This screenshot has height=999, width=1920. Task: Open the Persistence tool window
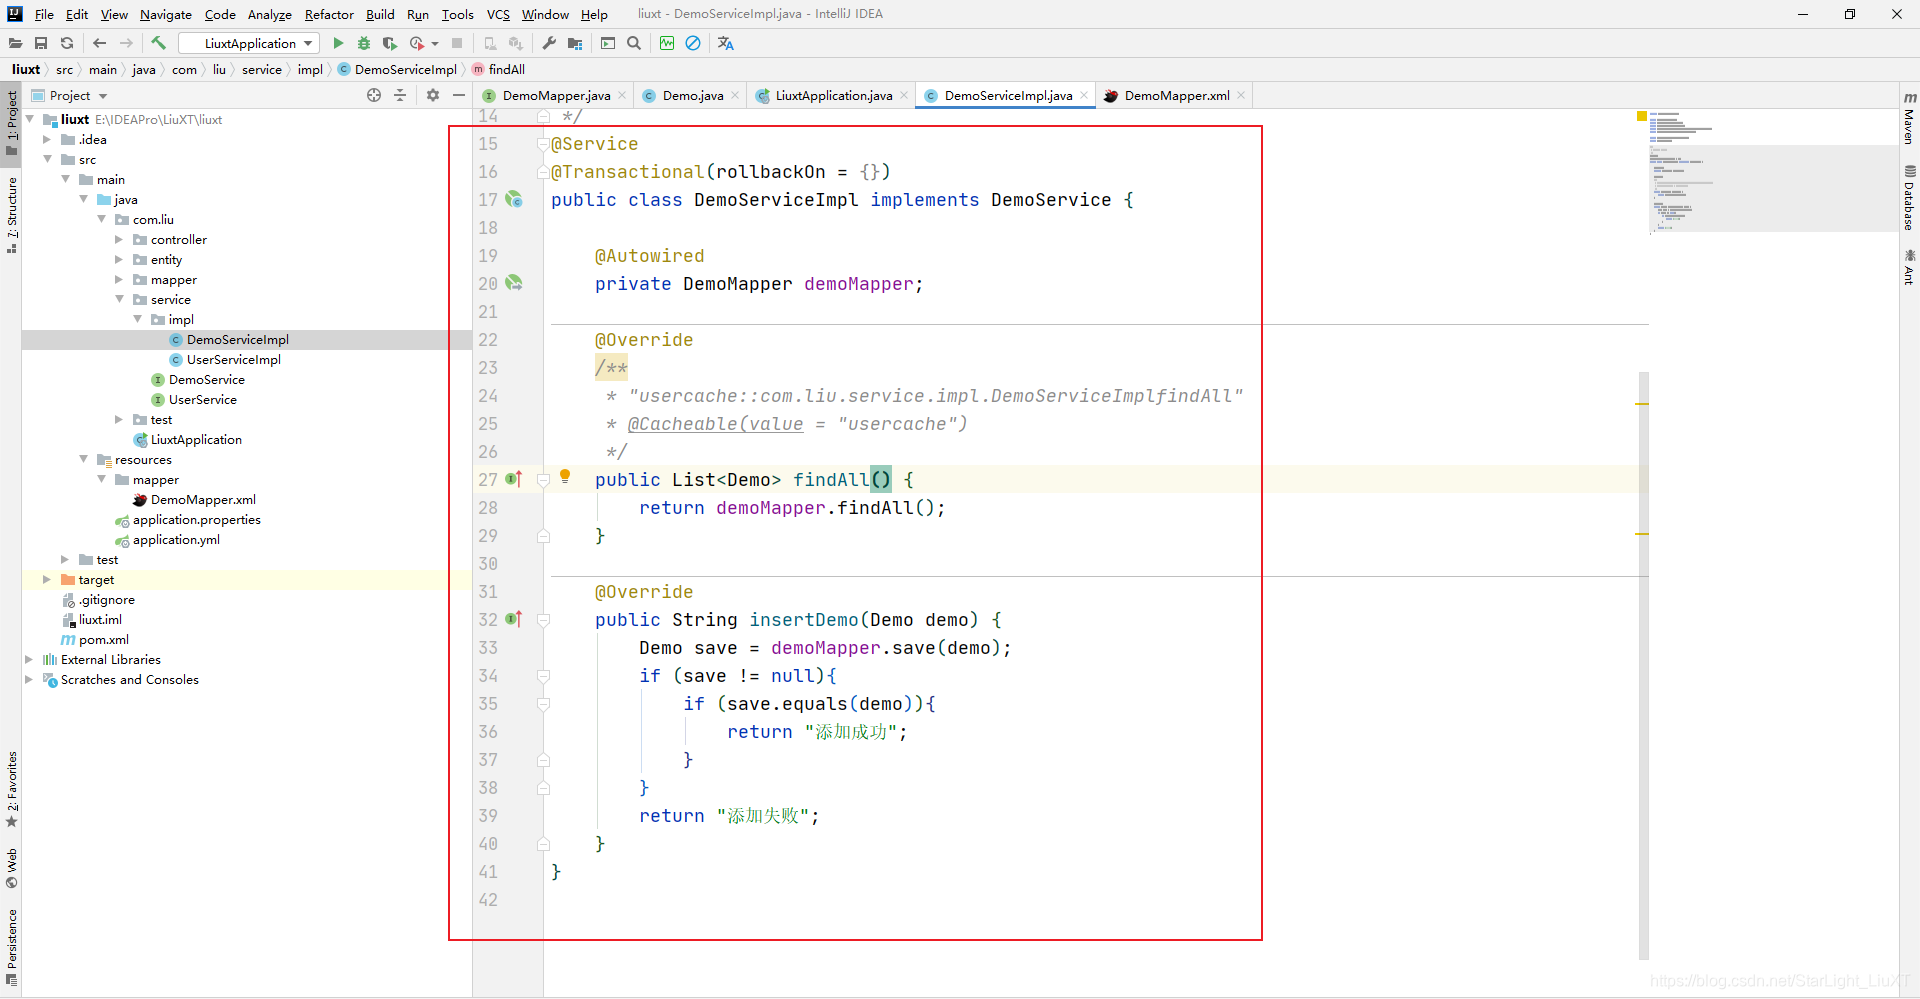point(11,947)
